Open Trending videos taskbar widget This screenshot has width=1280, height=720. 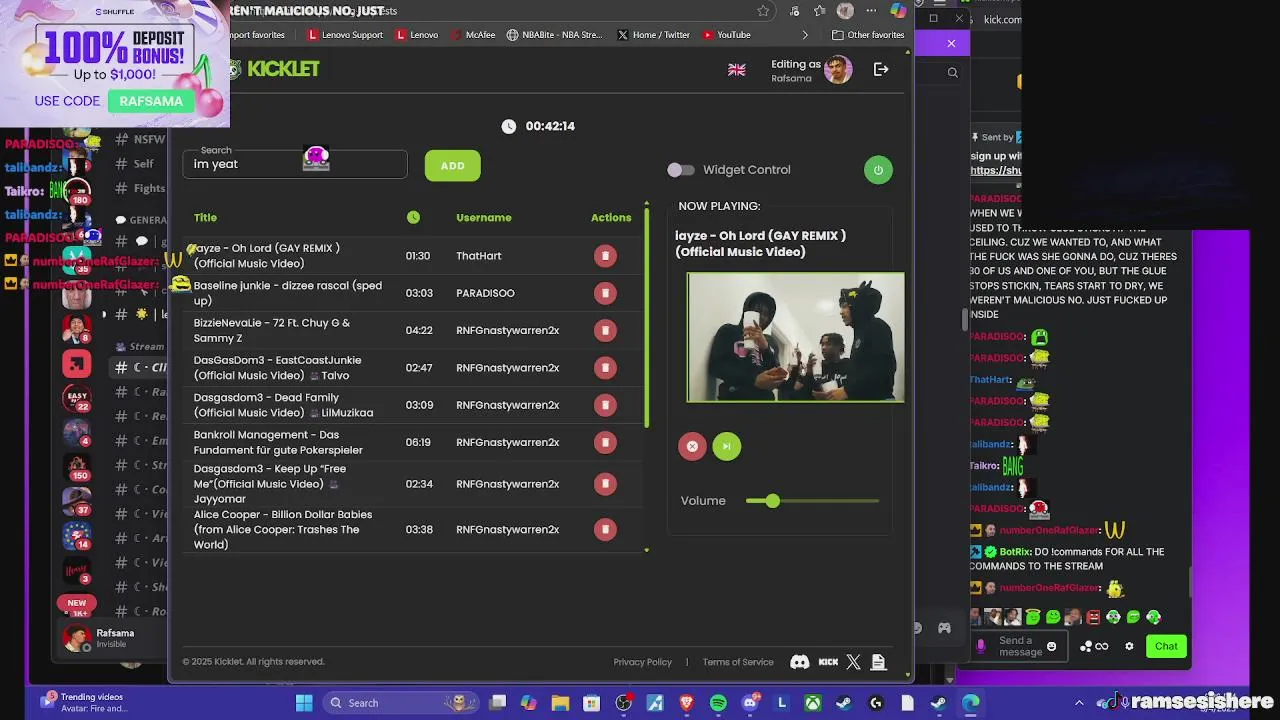click(x=82, y=703)
